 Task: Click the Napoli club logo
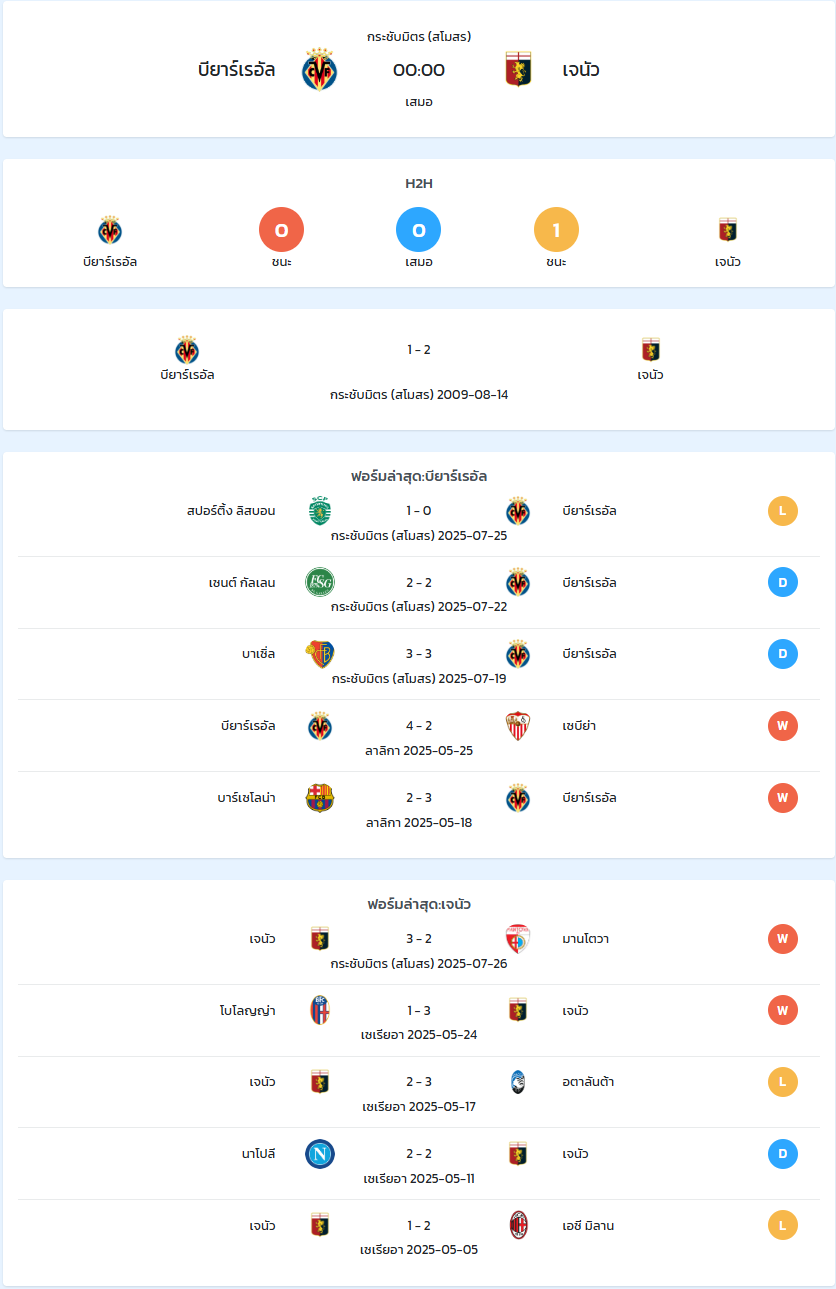coord(320,1154)
